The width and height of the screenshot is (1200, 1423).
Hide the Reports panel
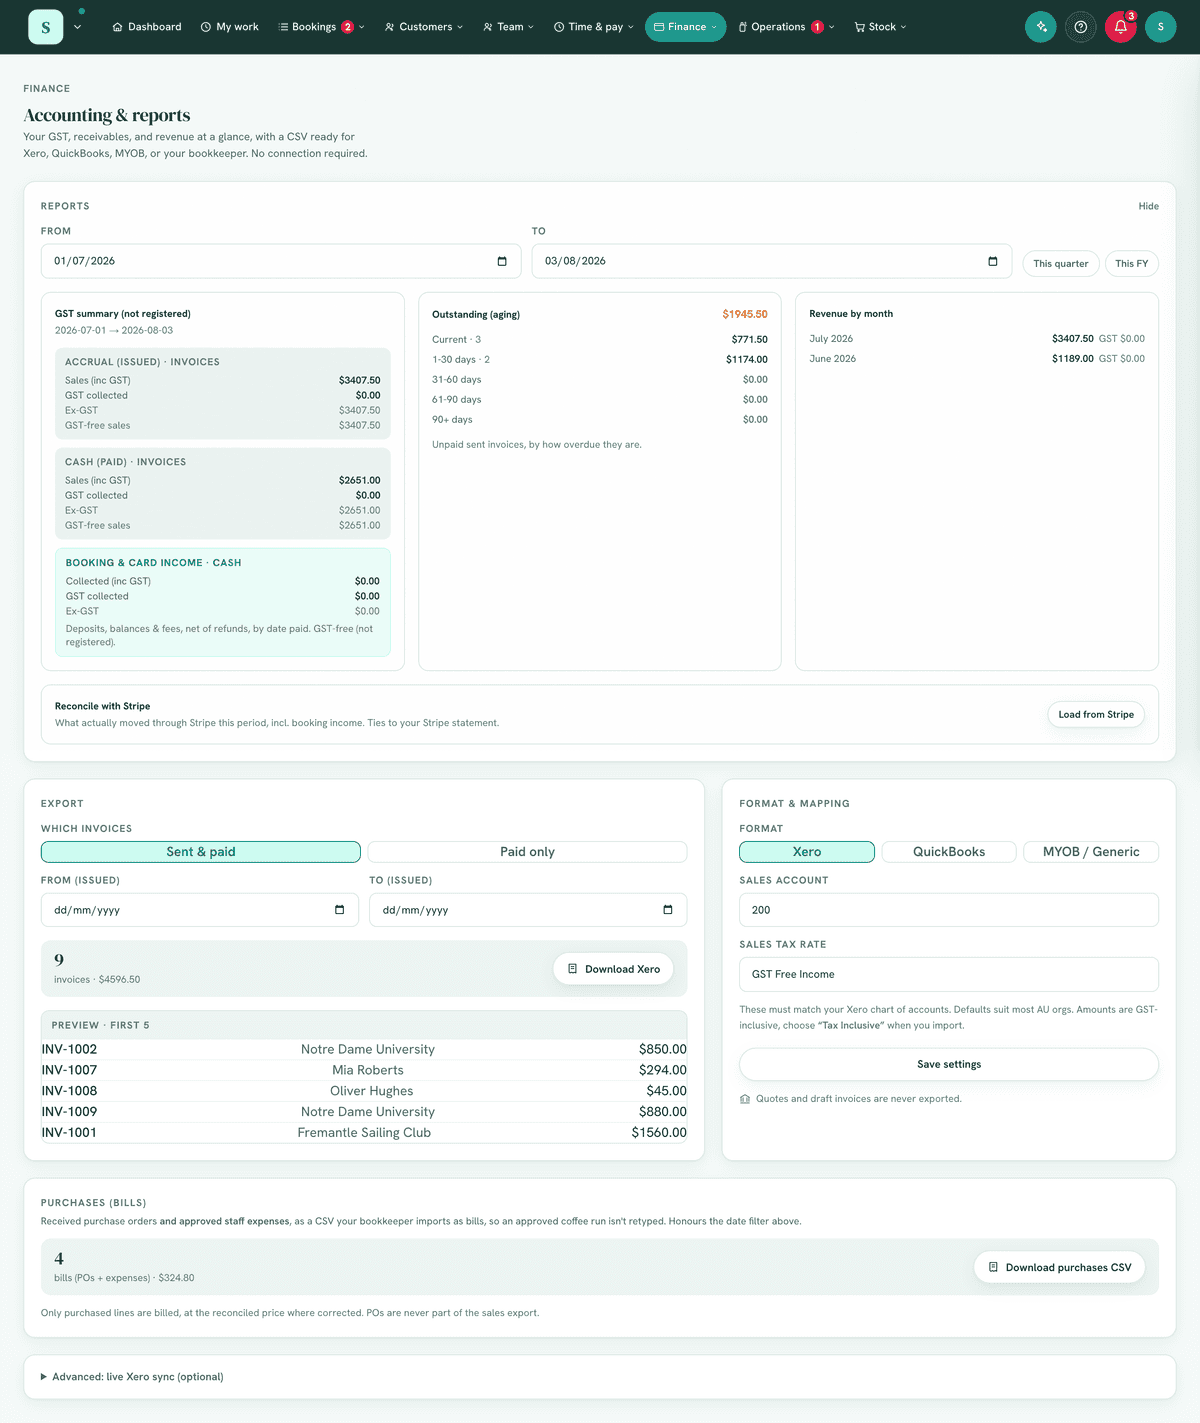pyautogui.click(x=1148, y=206)
